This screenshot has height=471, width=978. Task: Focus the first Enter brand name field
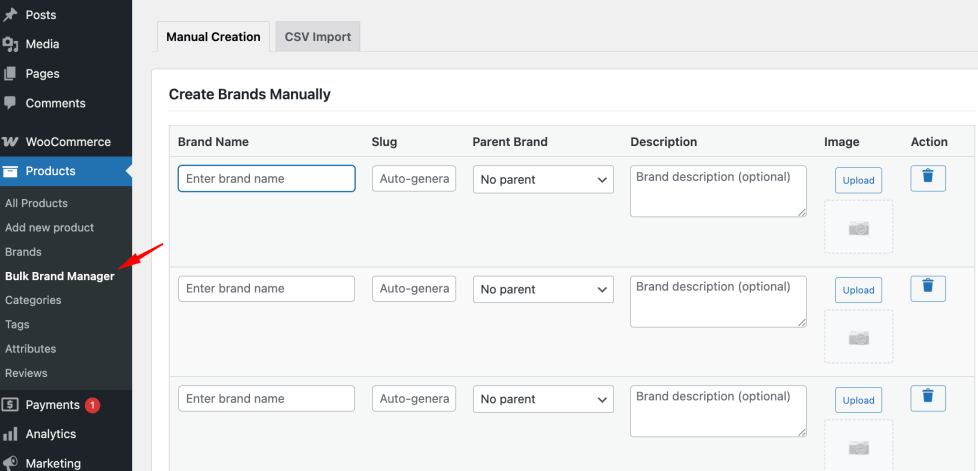coord(266,178)
